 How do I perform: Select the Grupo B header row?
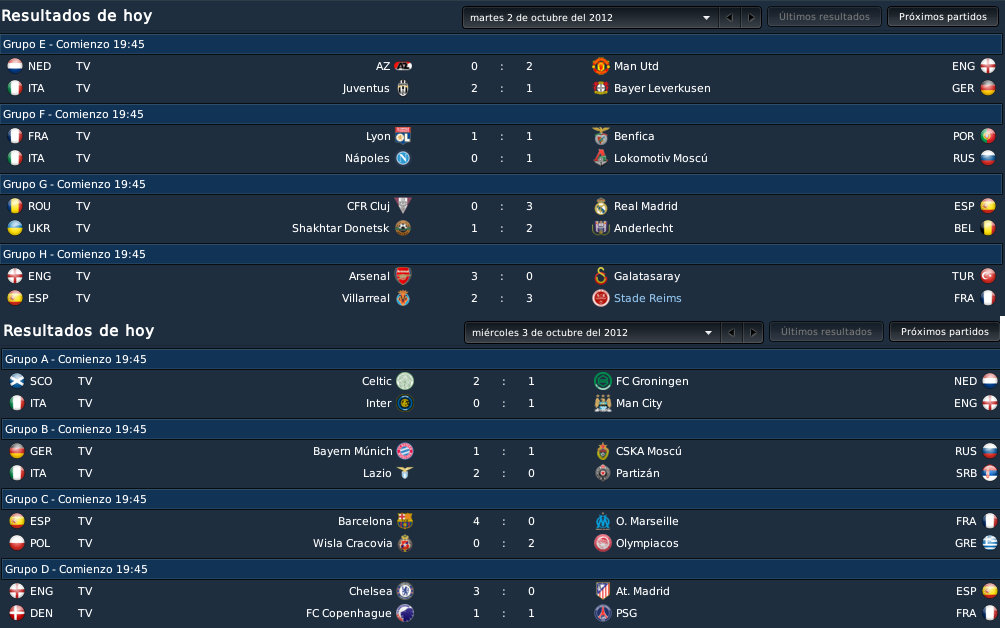click(x=501, y=429)
